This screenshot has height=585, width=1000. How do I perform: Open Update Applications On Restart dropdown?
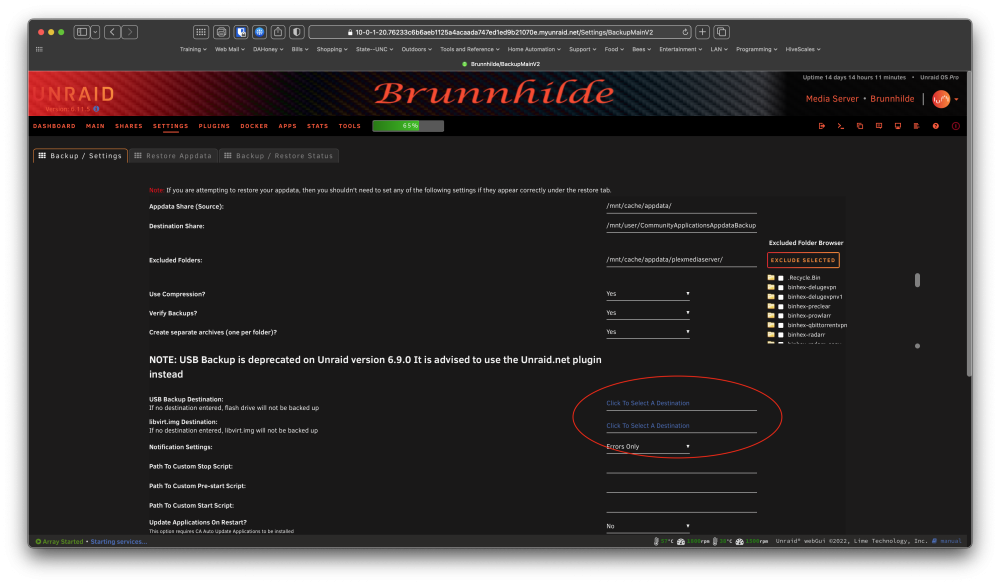coord(648,526)
